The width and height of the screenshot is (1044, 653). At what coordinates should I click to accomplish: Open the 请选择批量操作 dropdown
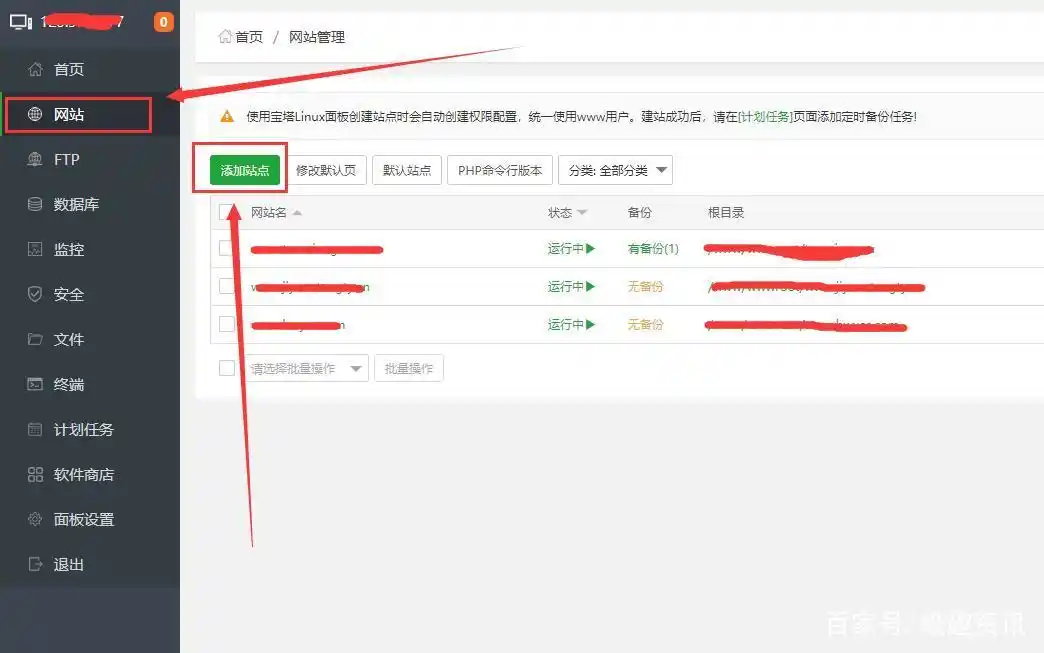(306, 368)
